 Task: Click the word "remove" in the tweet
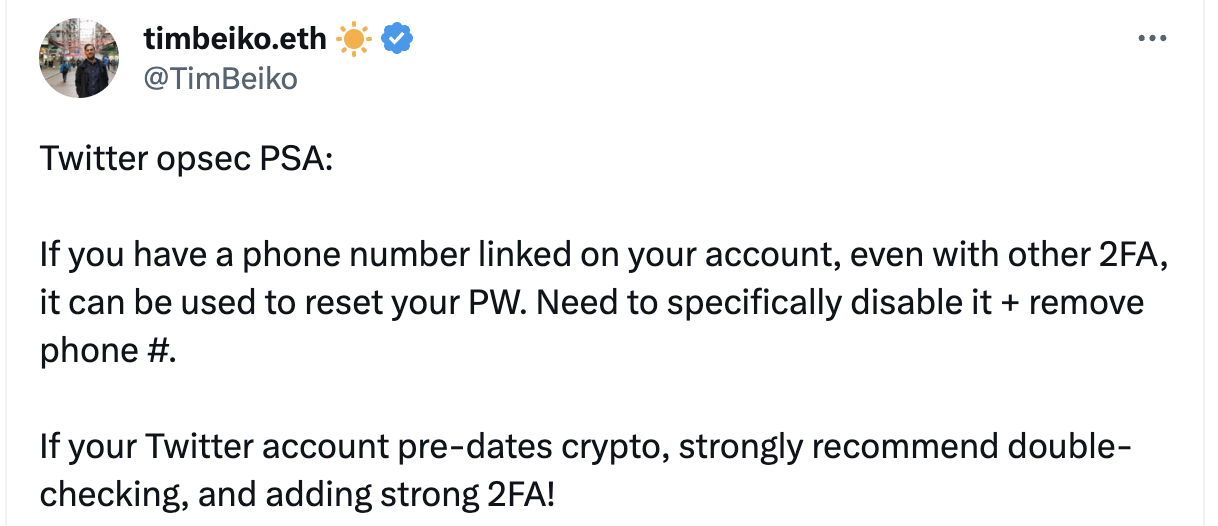pos(1087,303)
